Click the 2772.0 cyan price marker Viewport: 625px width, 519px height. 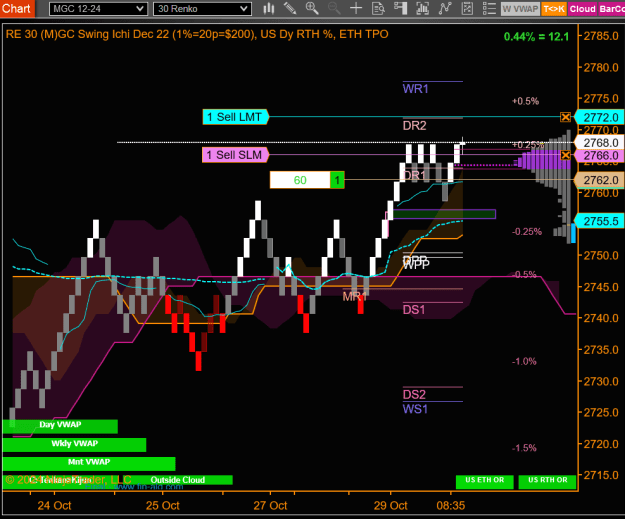pos(599,117)
